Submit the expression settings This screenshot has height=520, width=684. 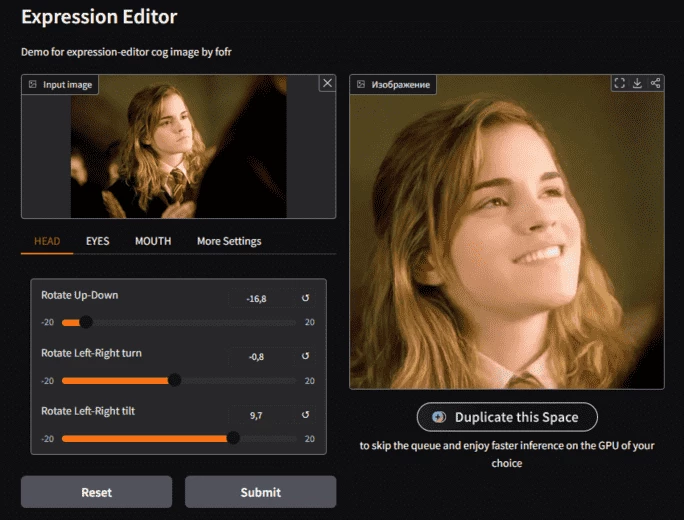pyautogui.click(x=260, y=492)
